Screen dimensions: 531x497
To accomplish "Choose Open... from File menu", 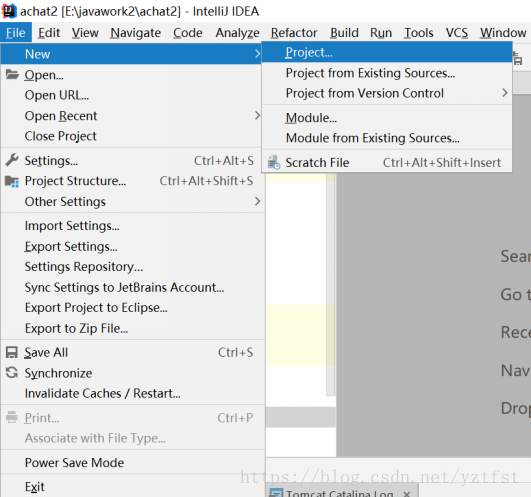I will [x=132, y=75].
